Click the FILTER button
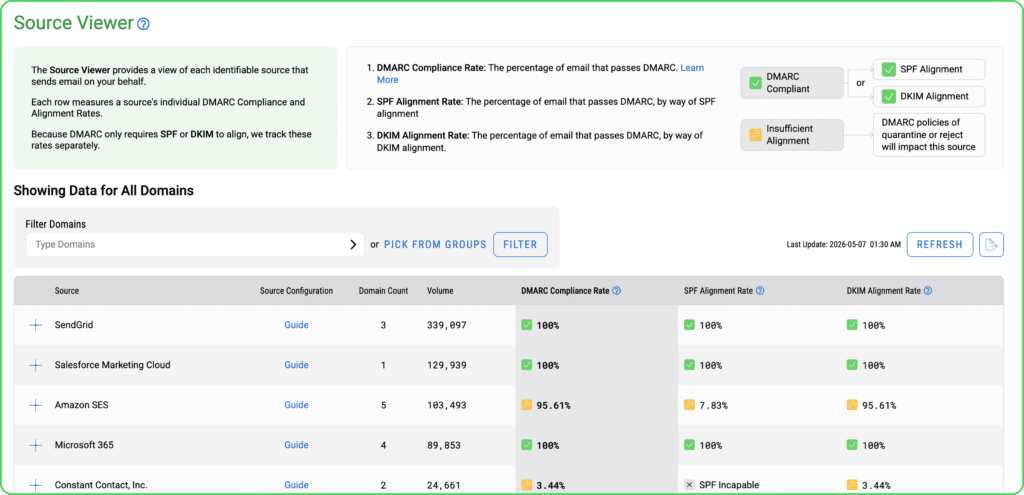Viewport: 1024px width, 495px height. pyautogui.click(x=520, y=245)
